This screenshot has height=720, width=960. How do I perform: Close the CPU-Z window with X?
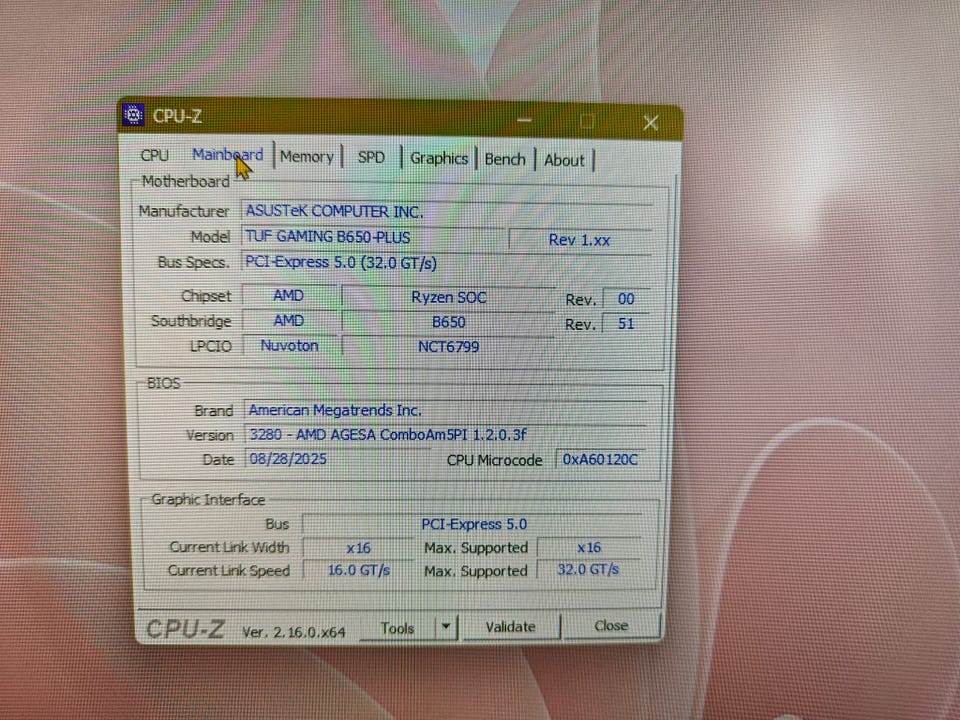(651, 123)
